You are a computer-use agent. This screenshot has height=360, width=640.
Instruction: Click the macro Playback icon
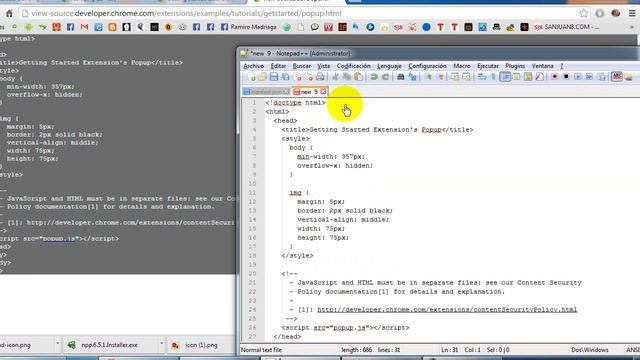click(x=578, y=77)
